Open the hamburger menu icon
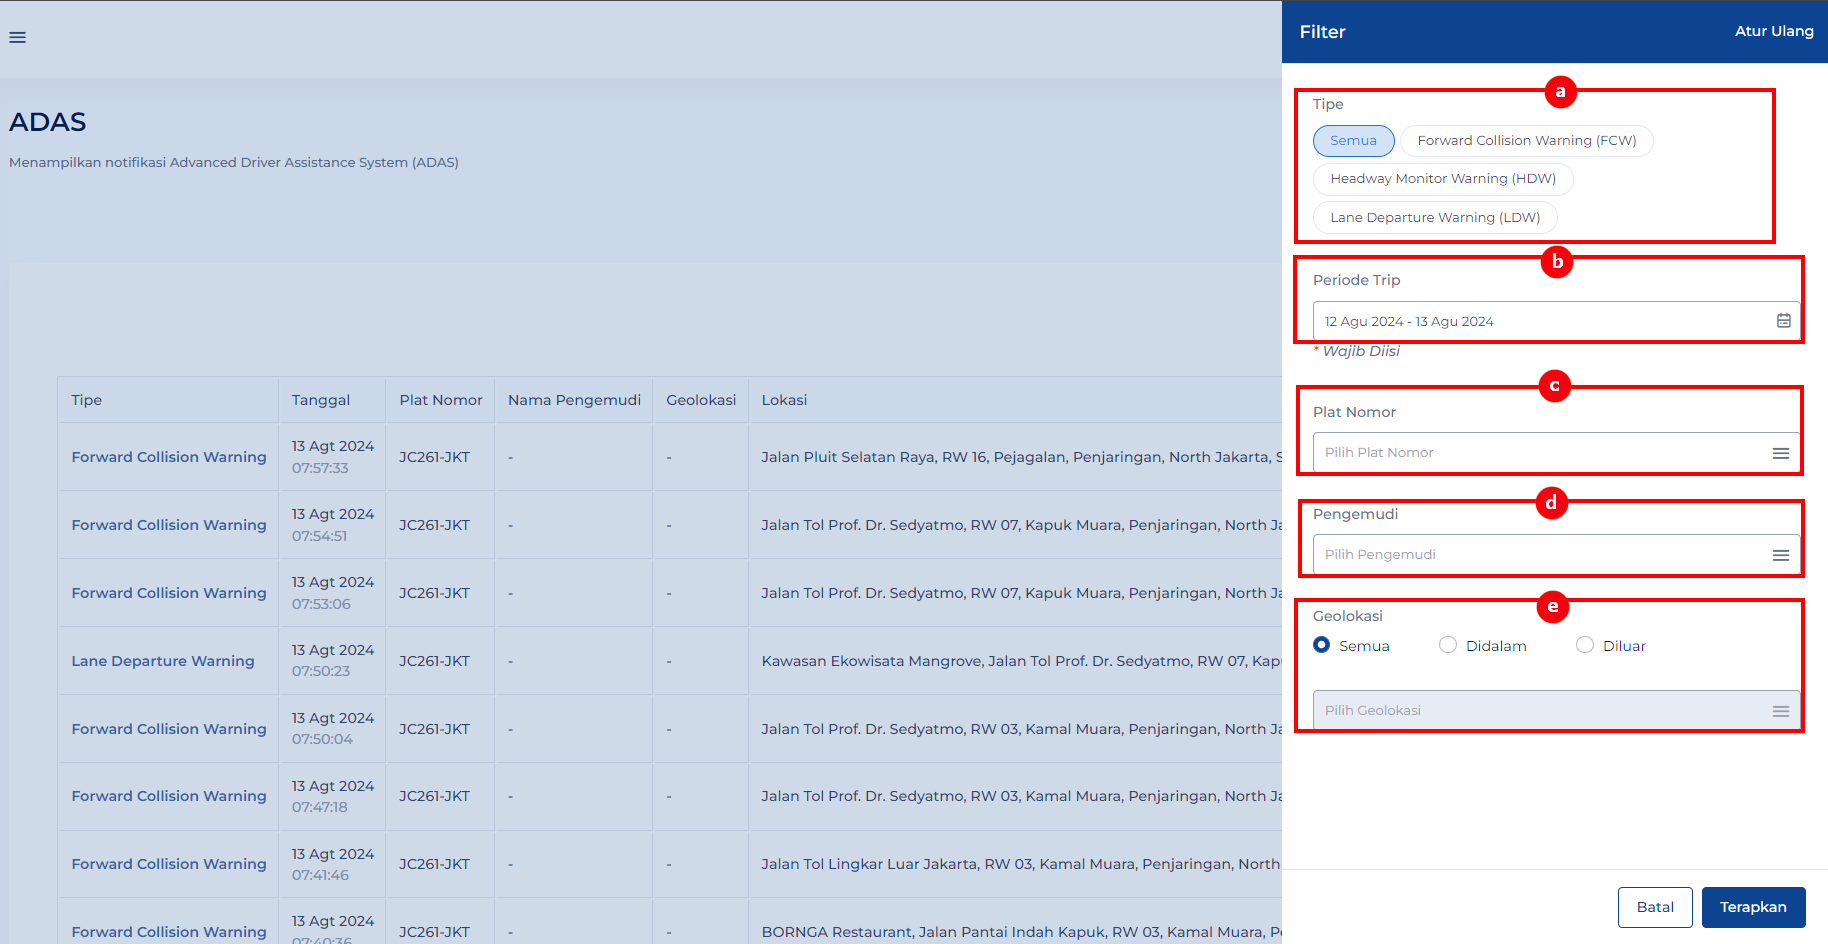Screen dimensions: 1828x944 click(x=17, y=37)
